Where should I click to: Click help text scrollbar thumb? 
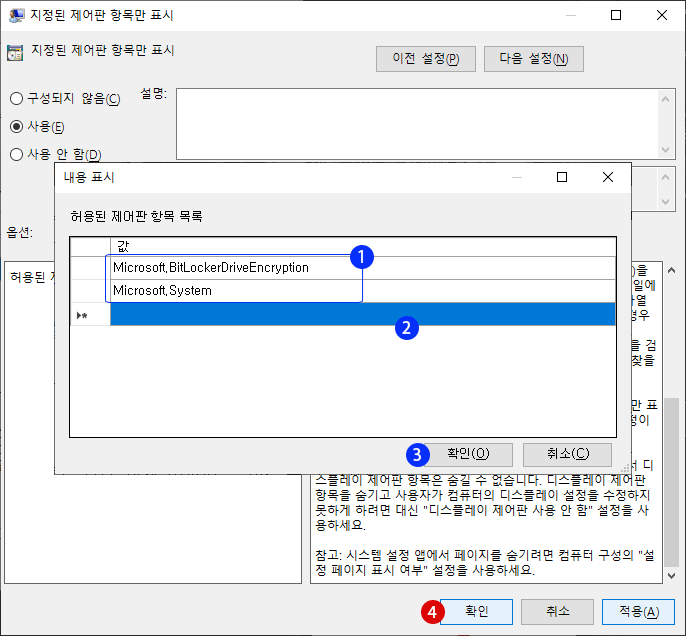(x=671, y=481)
